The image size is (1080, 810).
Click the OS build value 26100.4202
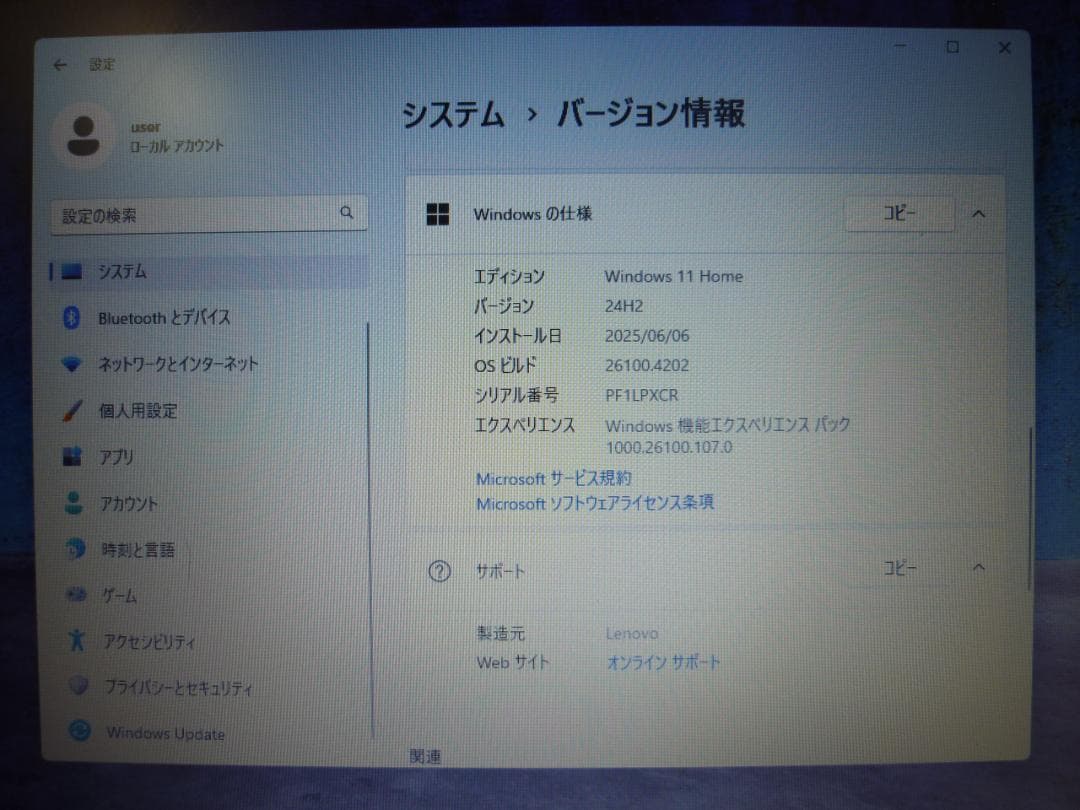tap(647, 365)
